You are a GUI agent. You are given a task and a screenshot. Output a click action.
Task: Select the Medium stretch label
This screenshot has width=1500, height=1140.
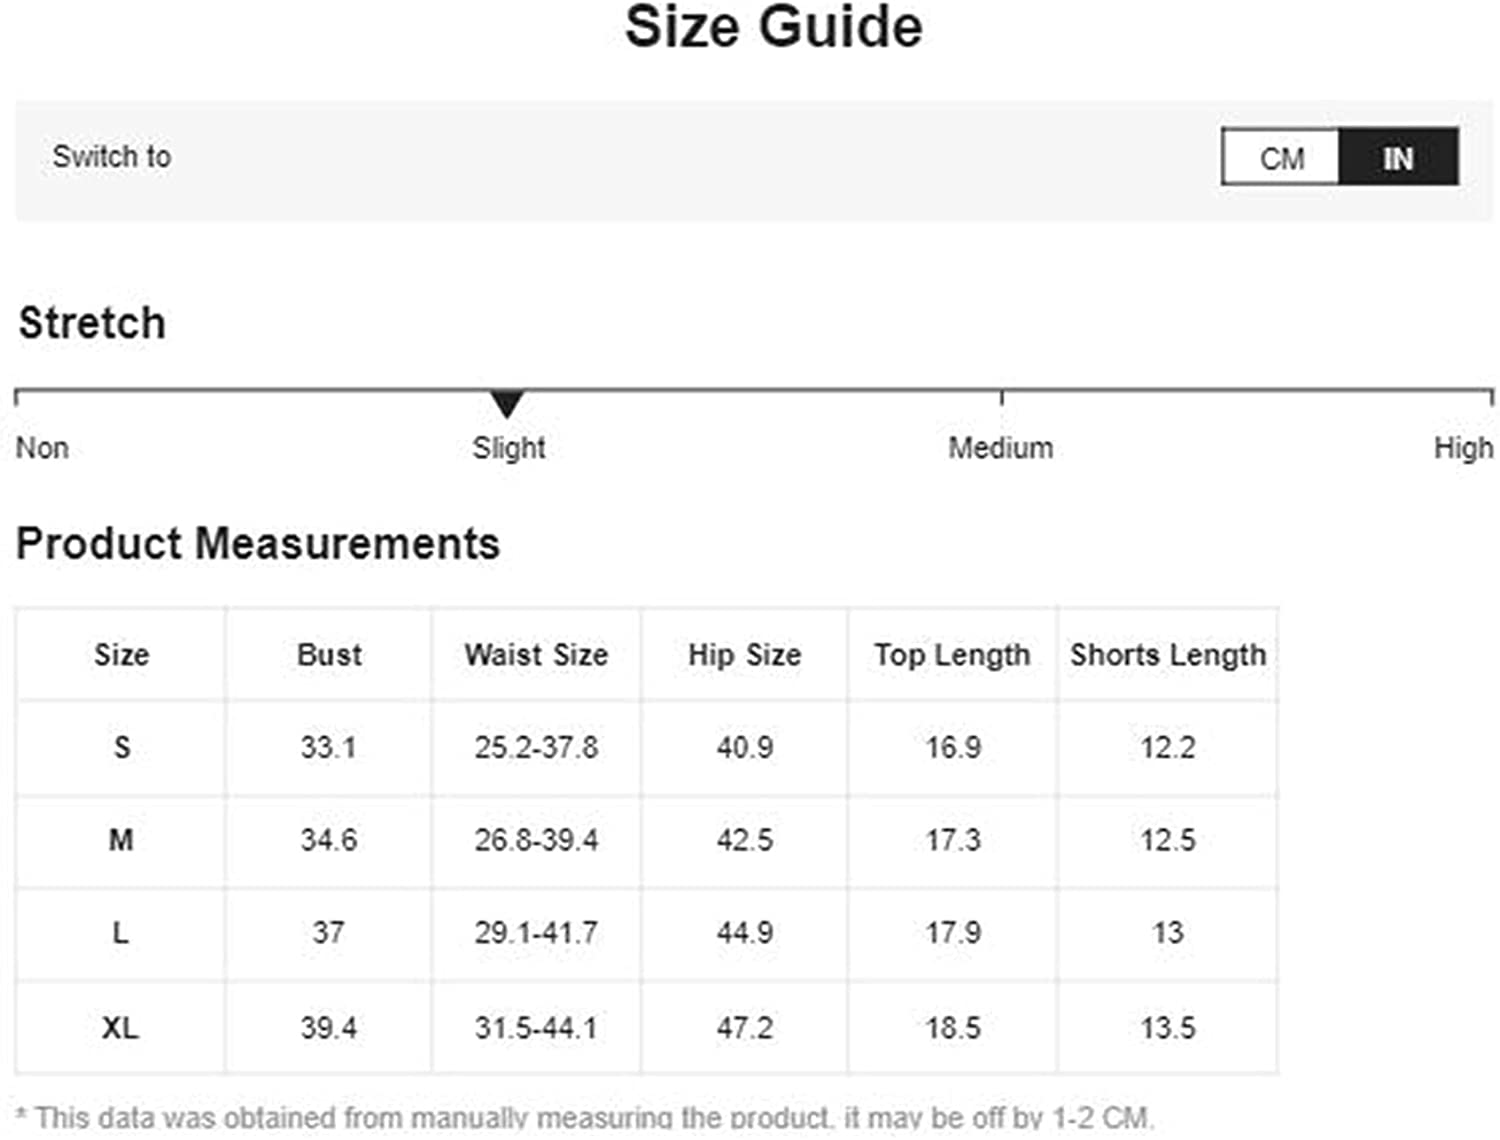[1000, 447]
